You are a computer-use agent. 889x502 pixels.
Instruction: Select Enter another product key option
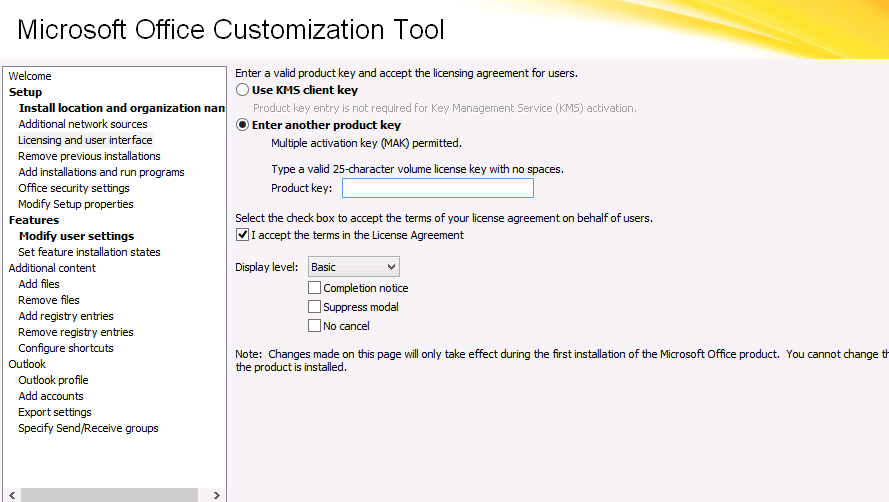click(x=243, y=125)
